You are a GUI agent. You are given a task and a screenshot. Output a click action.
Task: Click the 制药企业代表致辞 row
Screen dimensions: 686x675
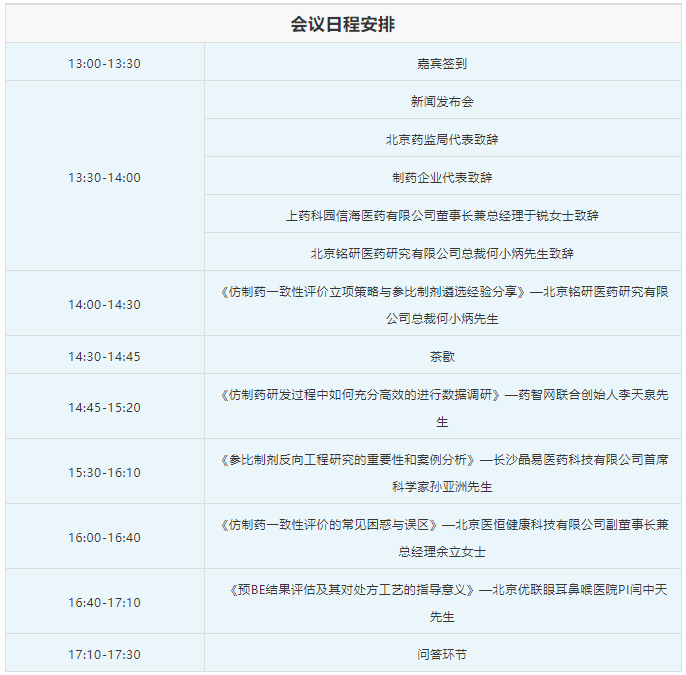click(x=442, y=177)
